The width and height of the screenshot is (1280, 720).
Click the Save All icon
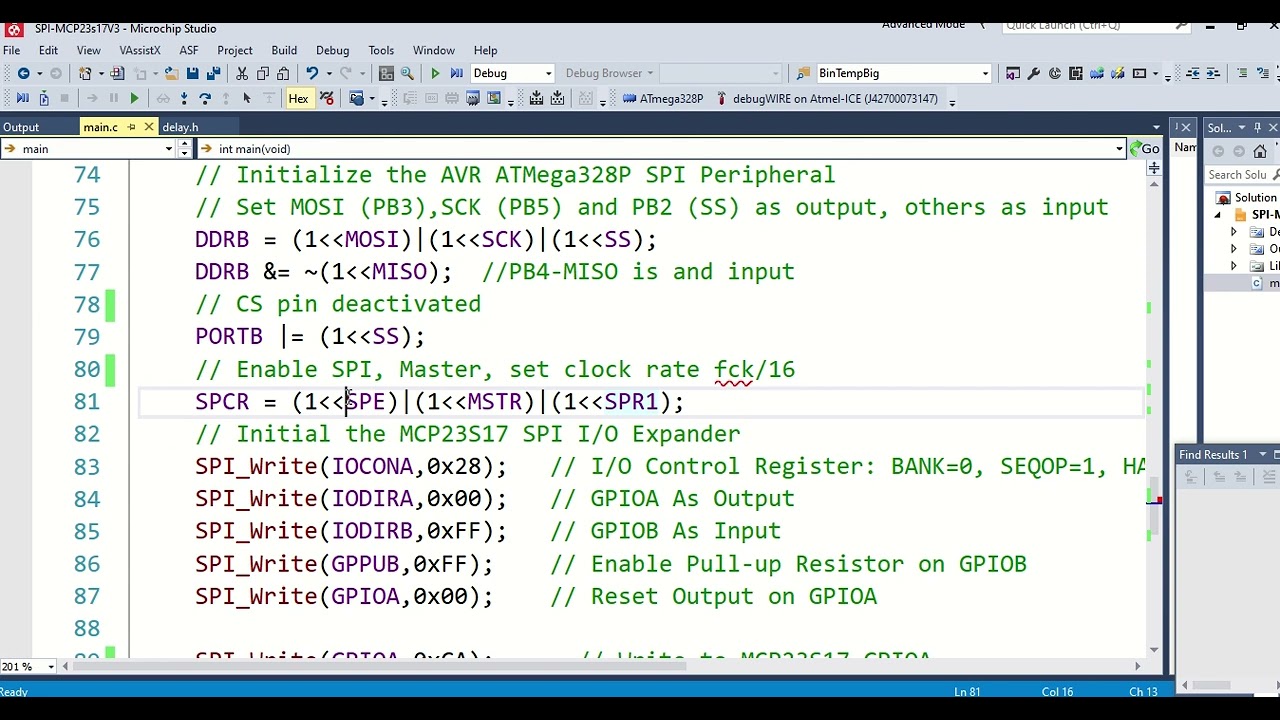(x=212, y=73)
